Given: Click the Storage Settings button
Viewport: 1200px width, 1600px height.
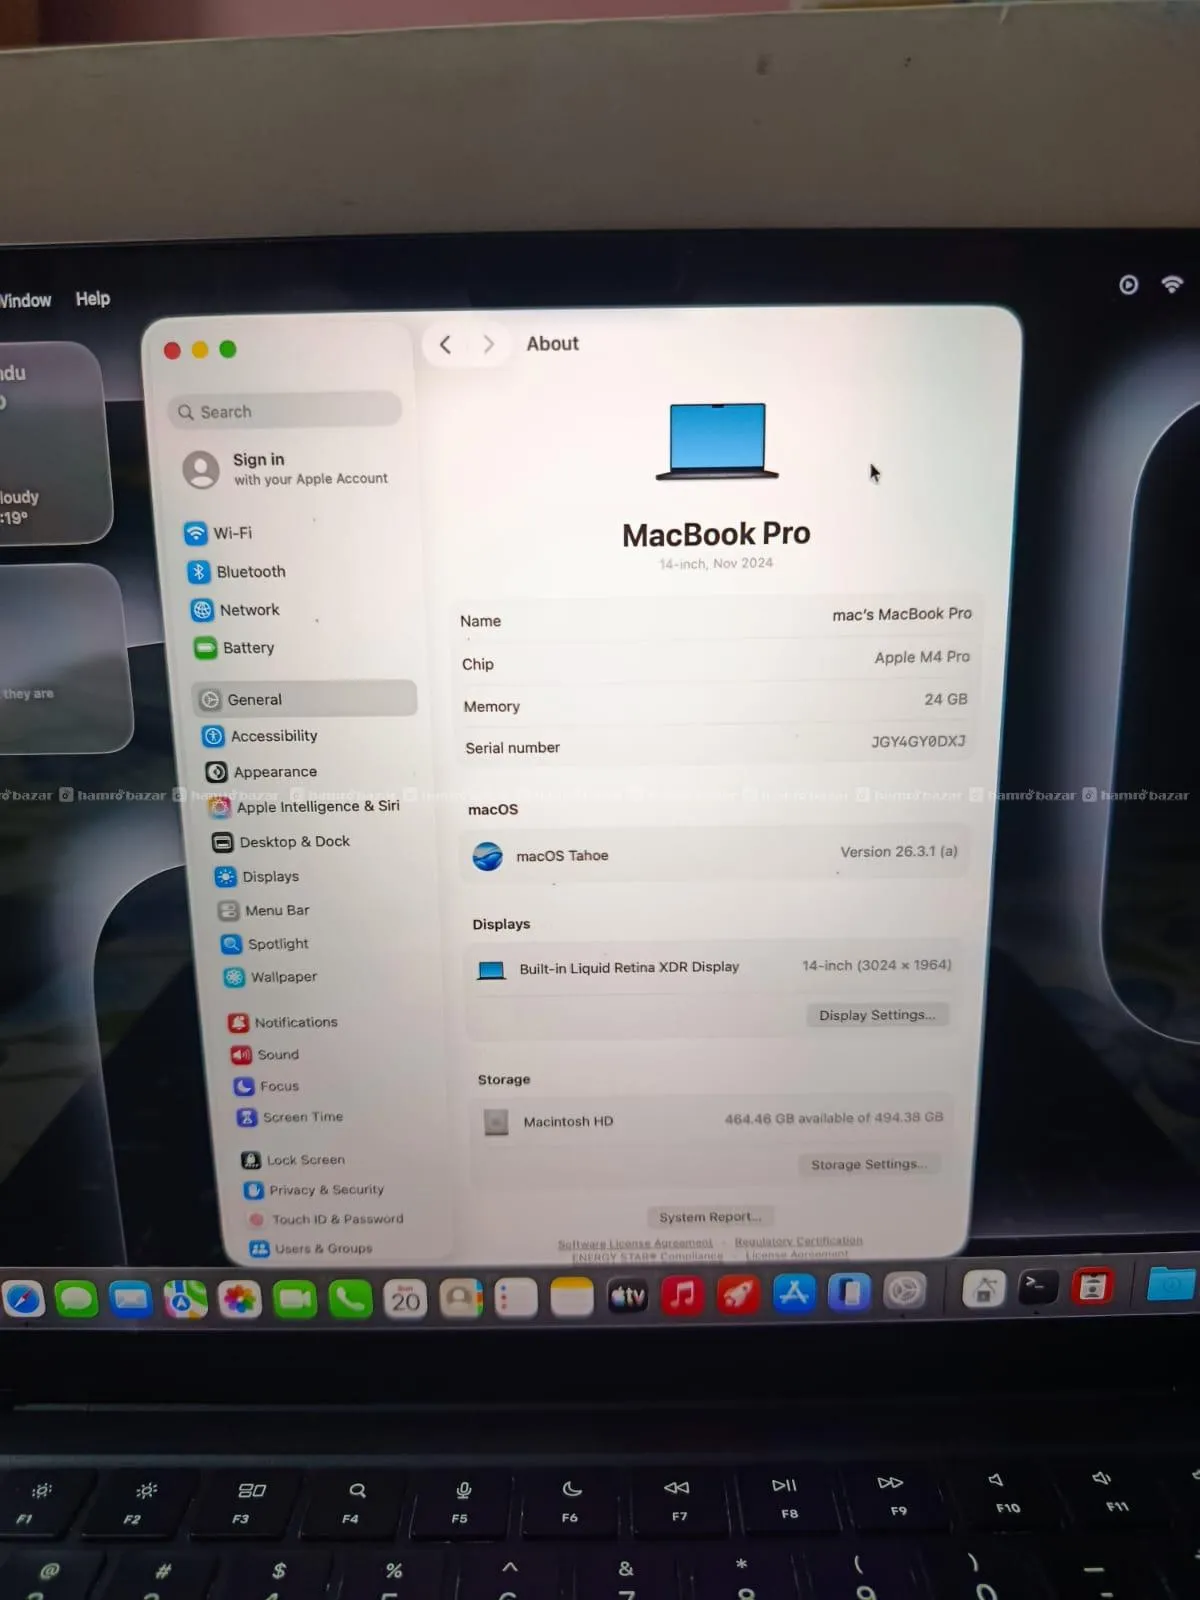Looking at the screenshot, I should click(x=869, y=1164).
